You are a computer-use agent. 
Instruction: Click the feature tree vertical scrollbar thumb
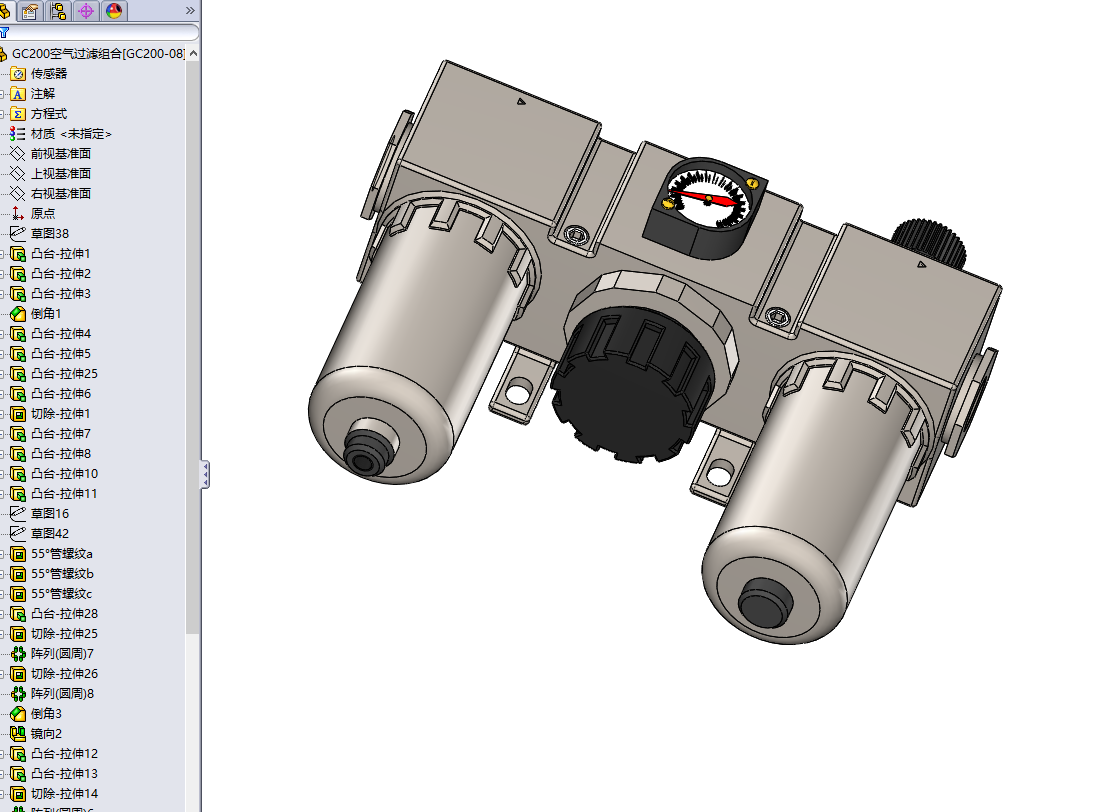pos(193,347)
